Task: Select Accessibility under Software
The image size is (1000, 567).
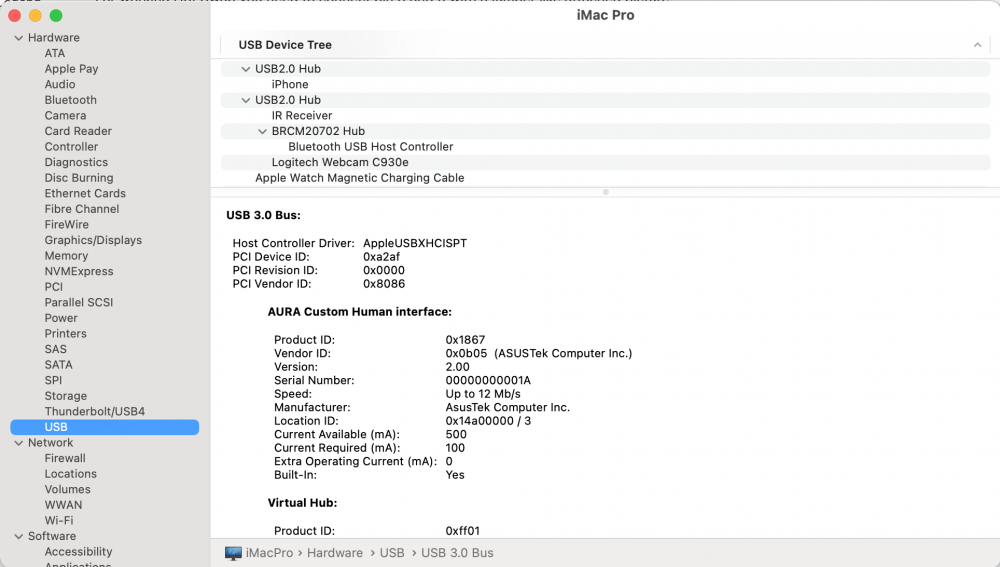Action: click(x=78, y=552)
